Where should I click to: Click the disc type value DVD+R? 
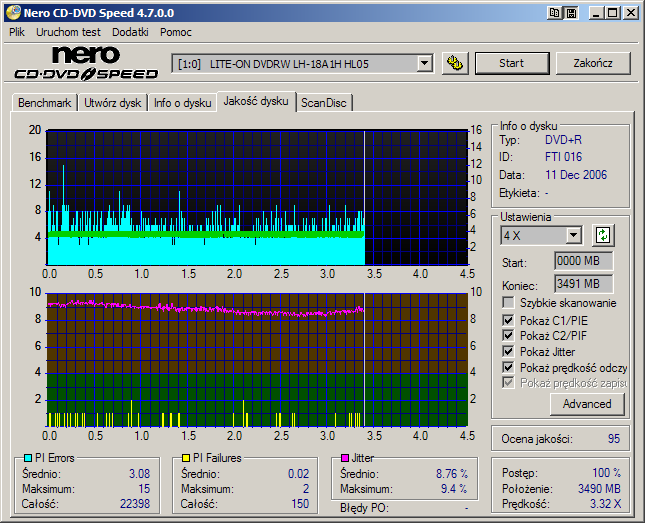564,140
